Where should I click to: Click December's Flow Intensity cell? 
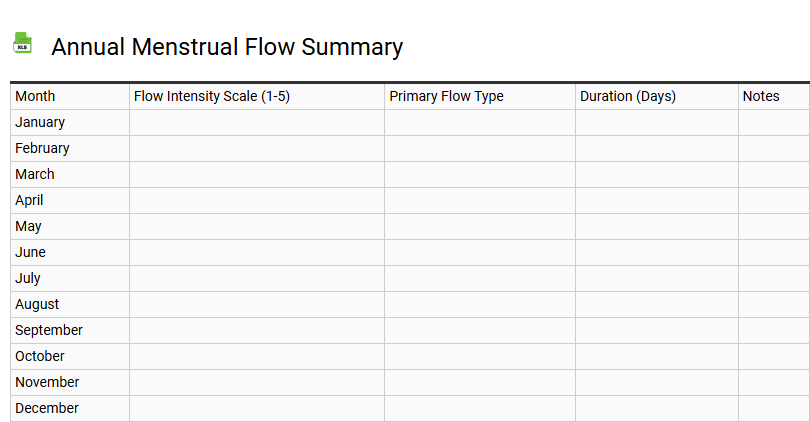(257, 409)
